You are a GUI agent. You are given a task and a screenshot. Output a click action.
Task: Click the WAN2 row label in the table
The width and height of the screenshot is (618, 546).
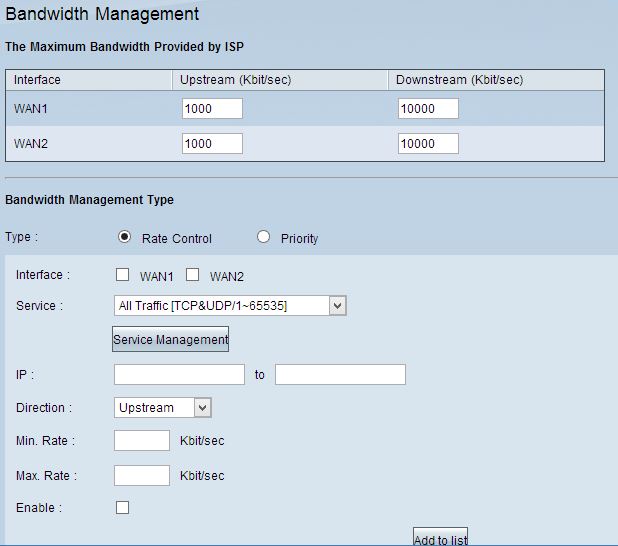31,143
